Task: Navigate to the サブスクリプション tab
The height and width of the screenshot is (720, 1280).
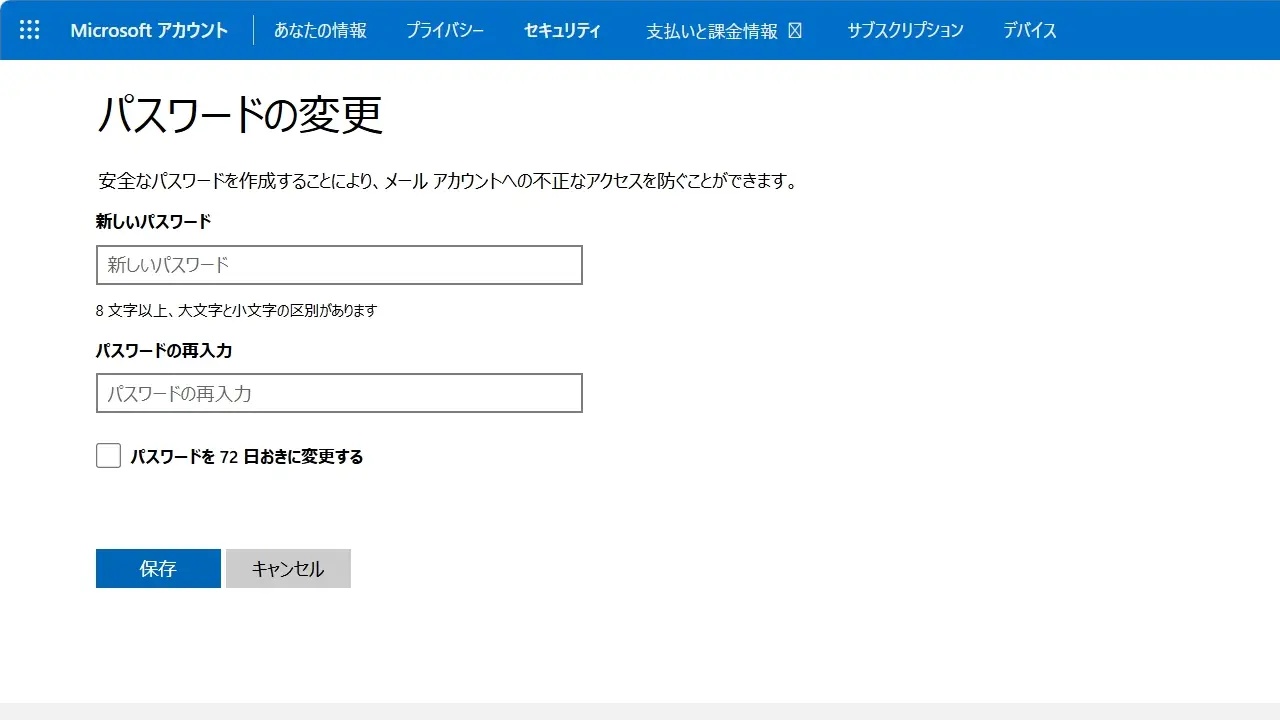Action: click(905, 30)
